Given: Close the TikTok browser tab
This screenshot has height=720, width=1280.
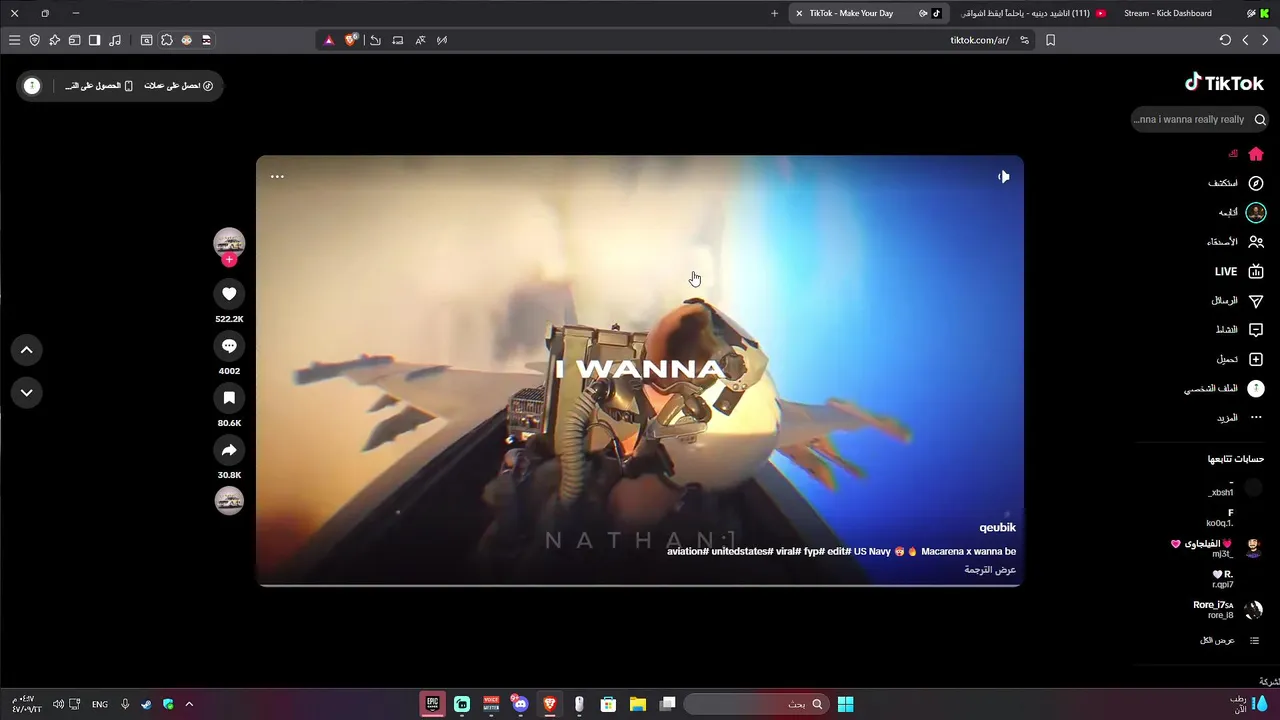Looking at the screenshot, I should 799,13.
